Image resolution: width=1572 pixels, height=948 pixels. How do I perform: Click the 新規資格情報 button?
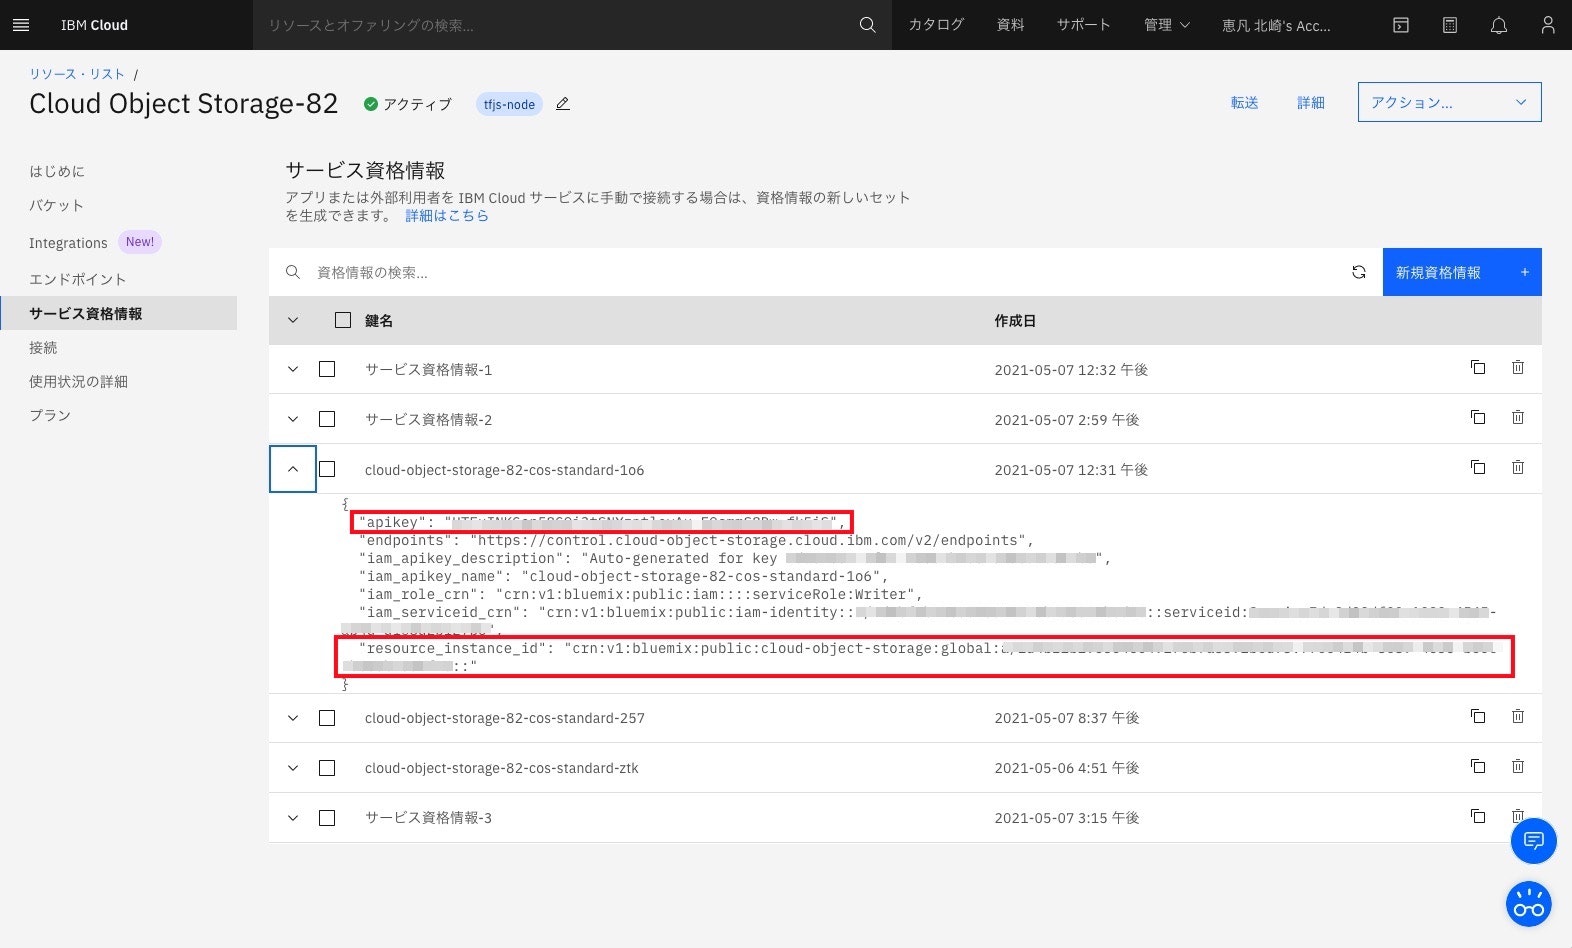tap(1462, 272)
